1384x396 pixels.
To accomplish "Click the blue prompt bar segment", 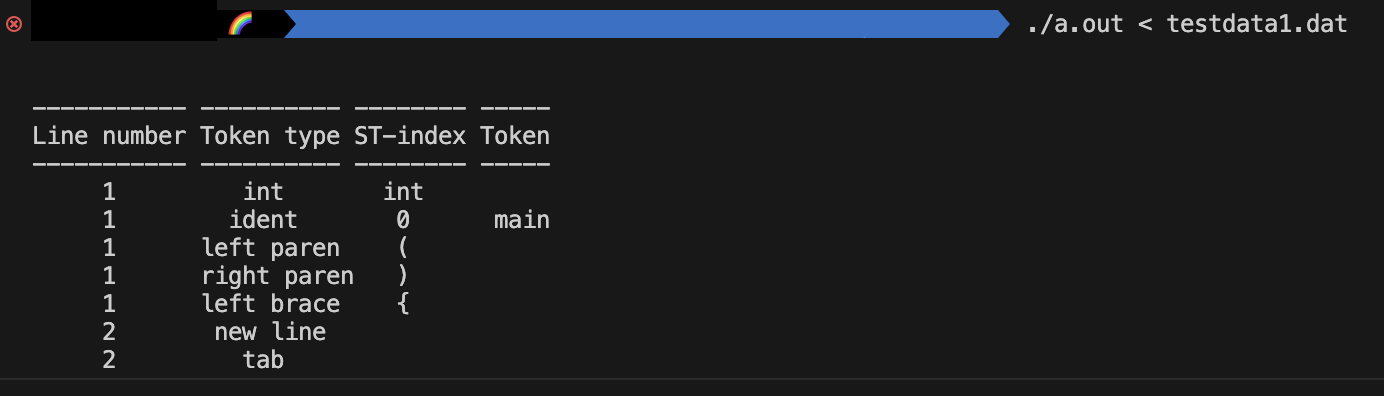I will coord(647,24).
